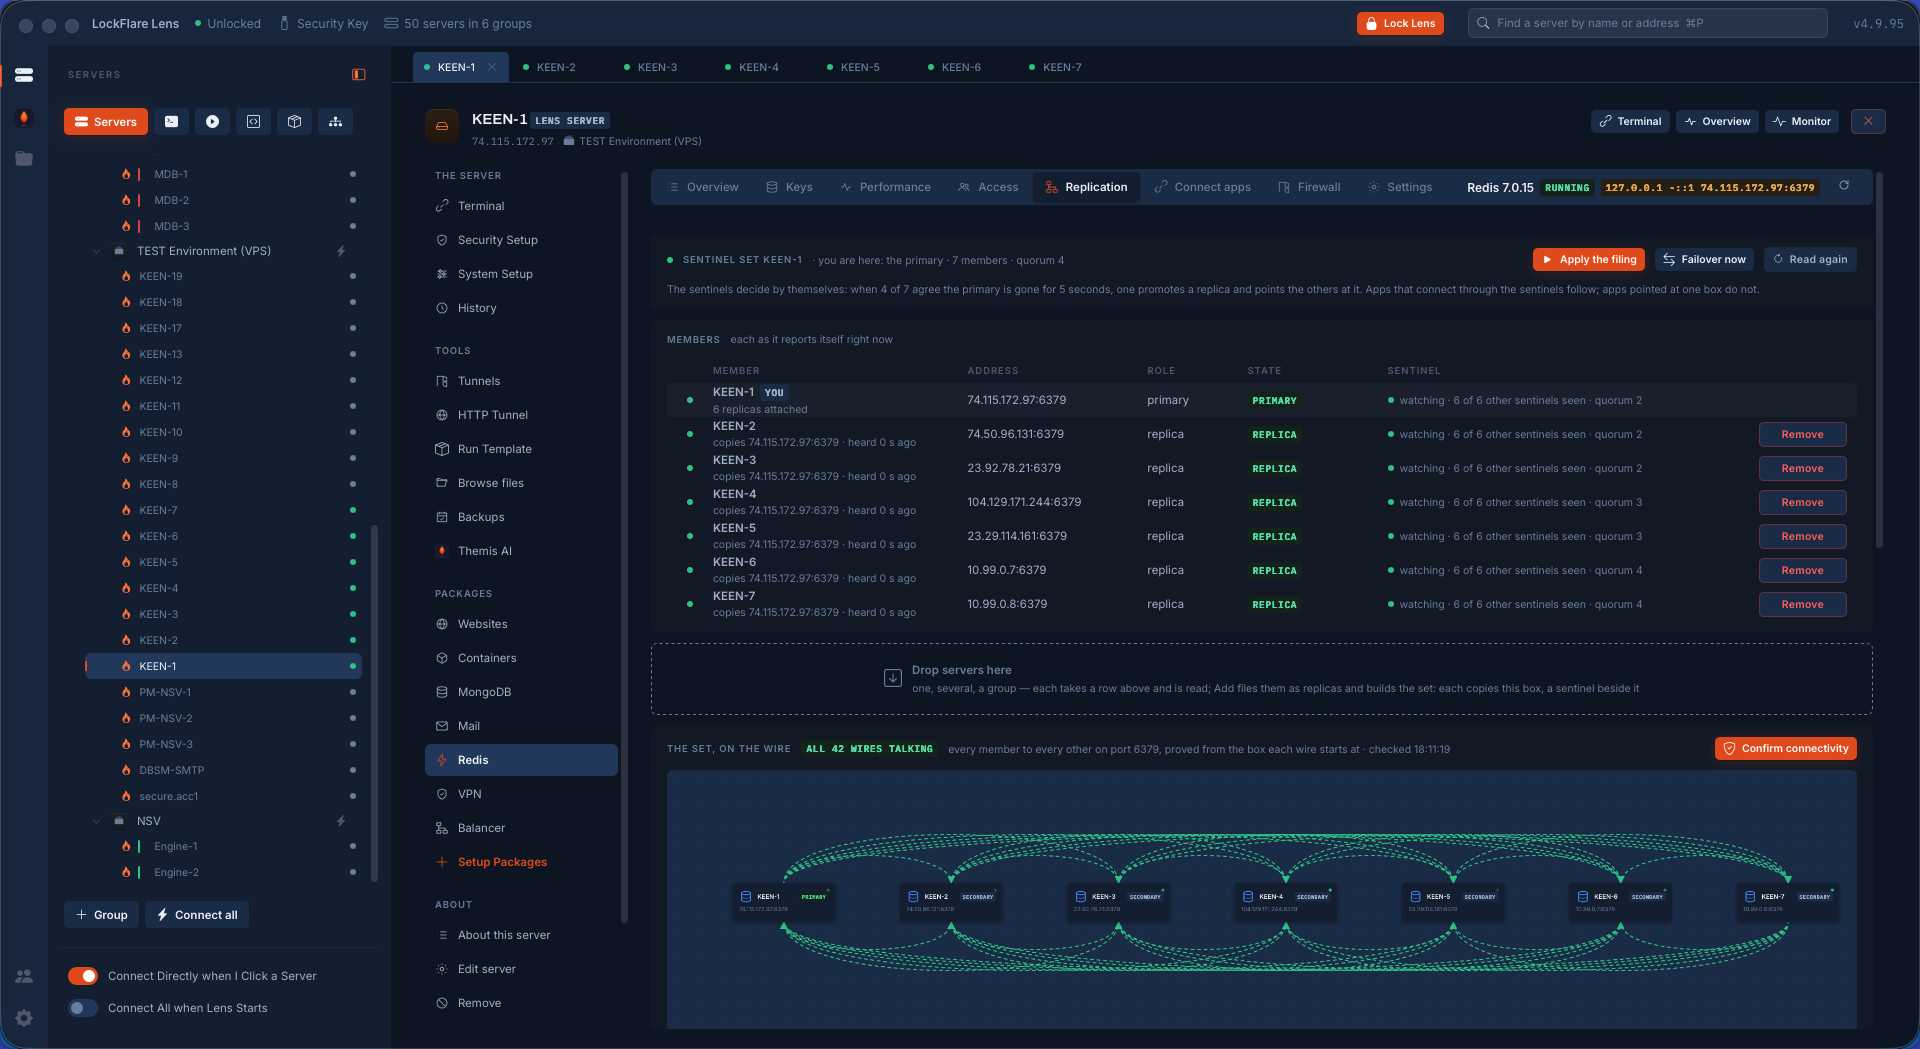Select Engine-1 in the server tree
The width and height of the screenshot is (1920, 1049).
(x=224, y=846)
